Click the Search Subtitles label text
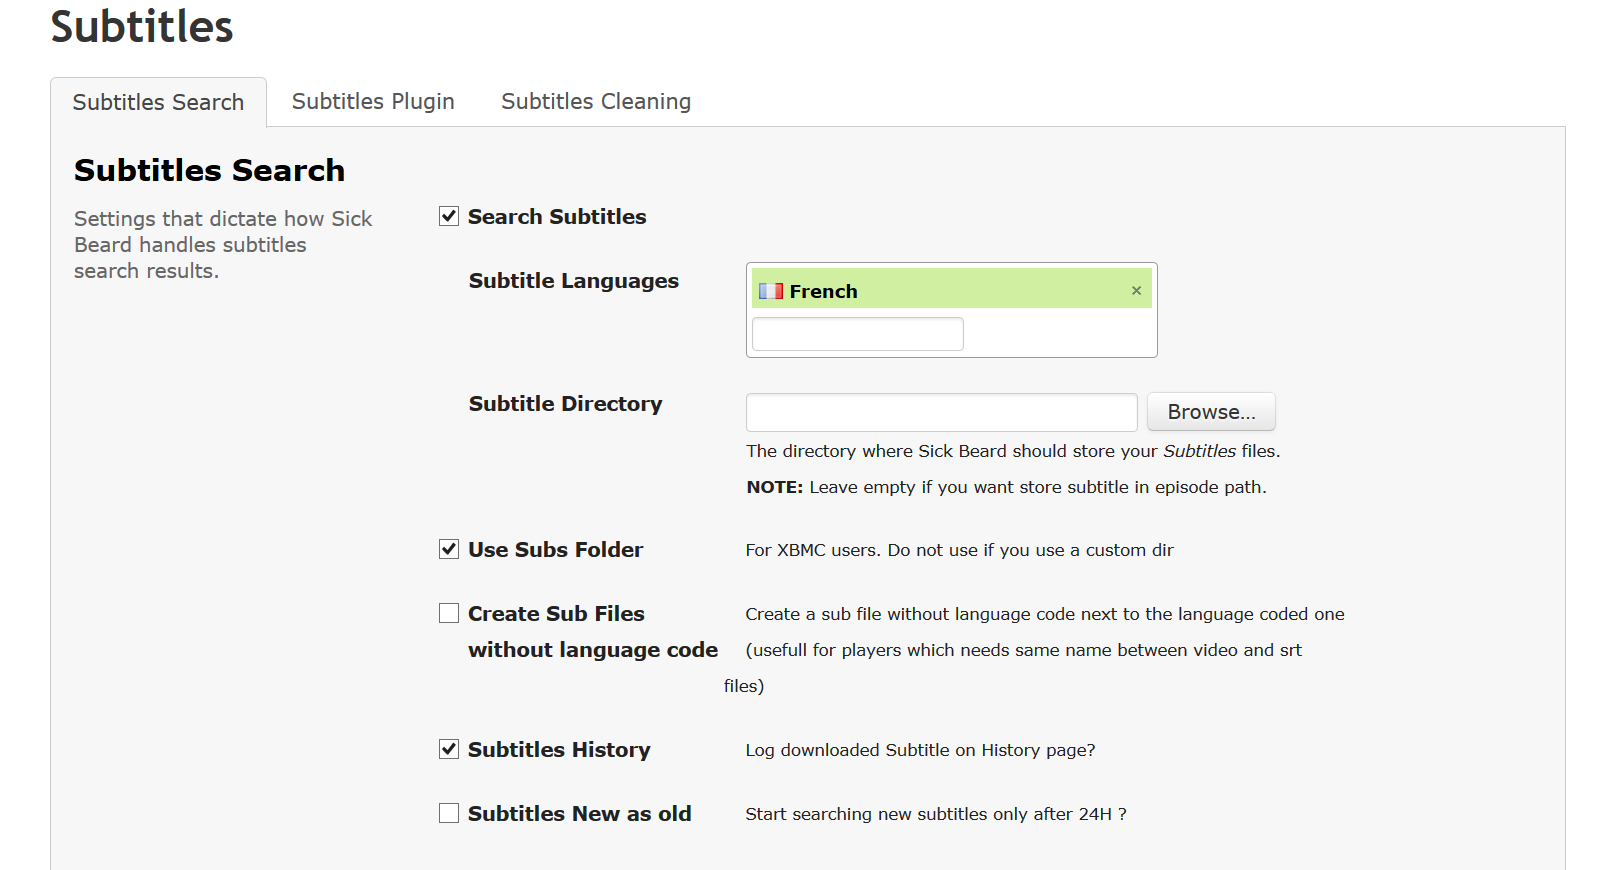 tap(557, 217)
